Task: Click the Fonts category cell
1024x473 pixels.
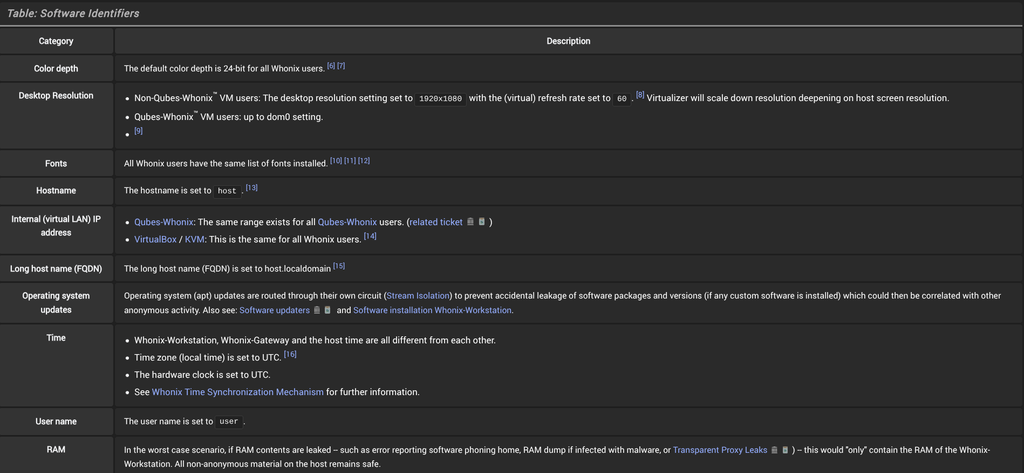Action: 56,163
